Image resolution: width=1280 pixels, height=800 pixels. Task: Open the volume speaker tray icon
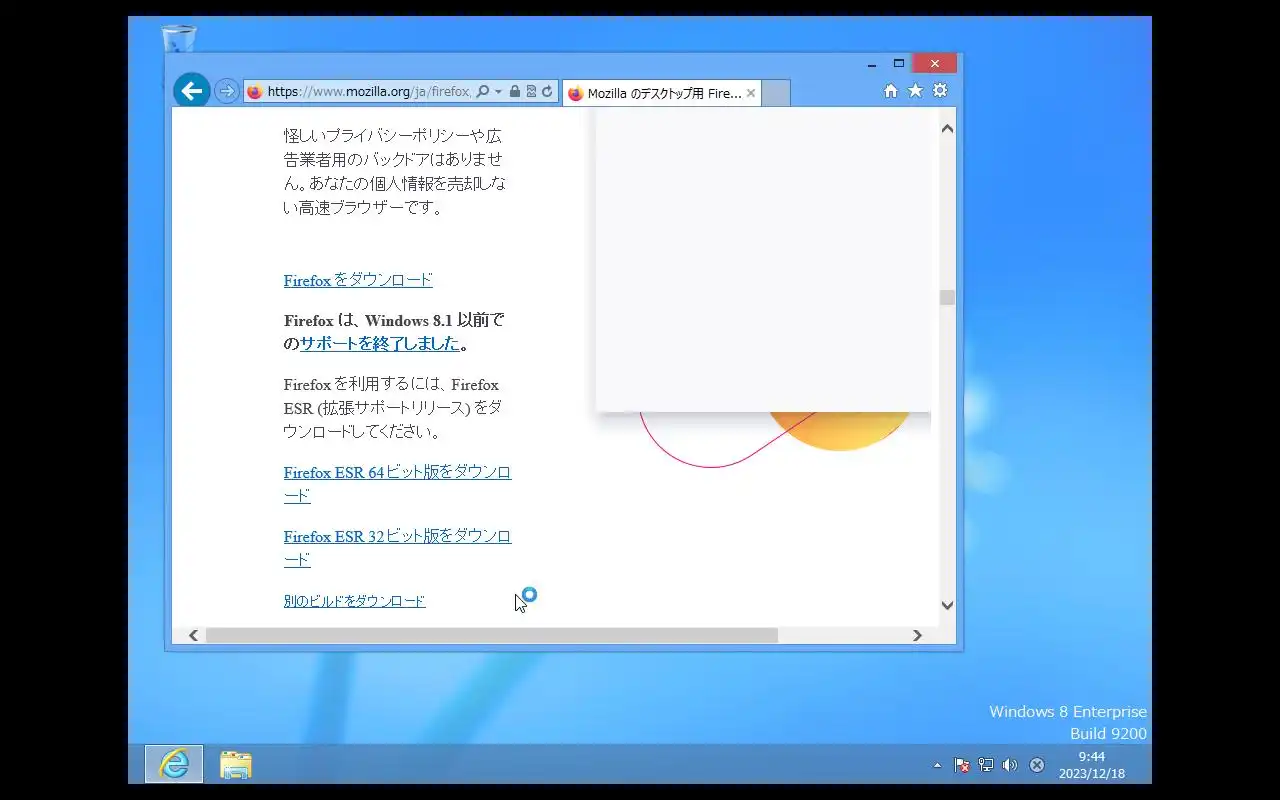(1010, 765)
